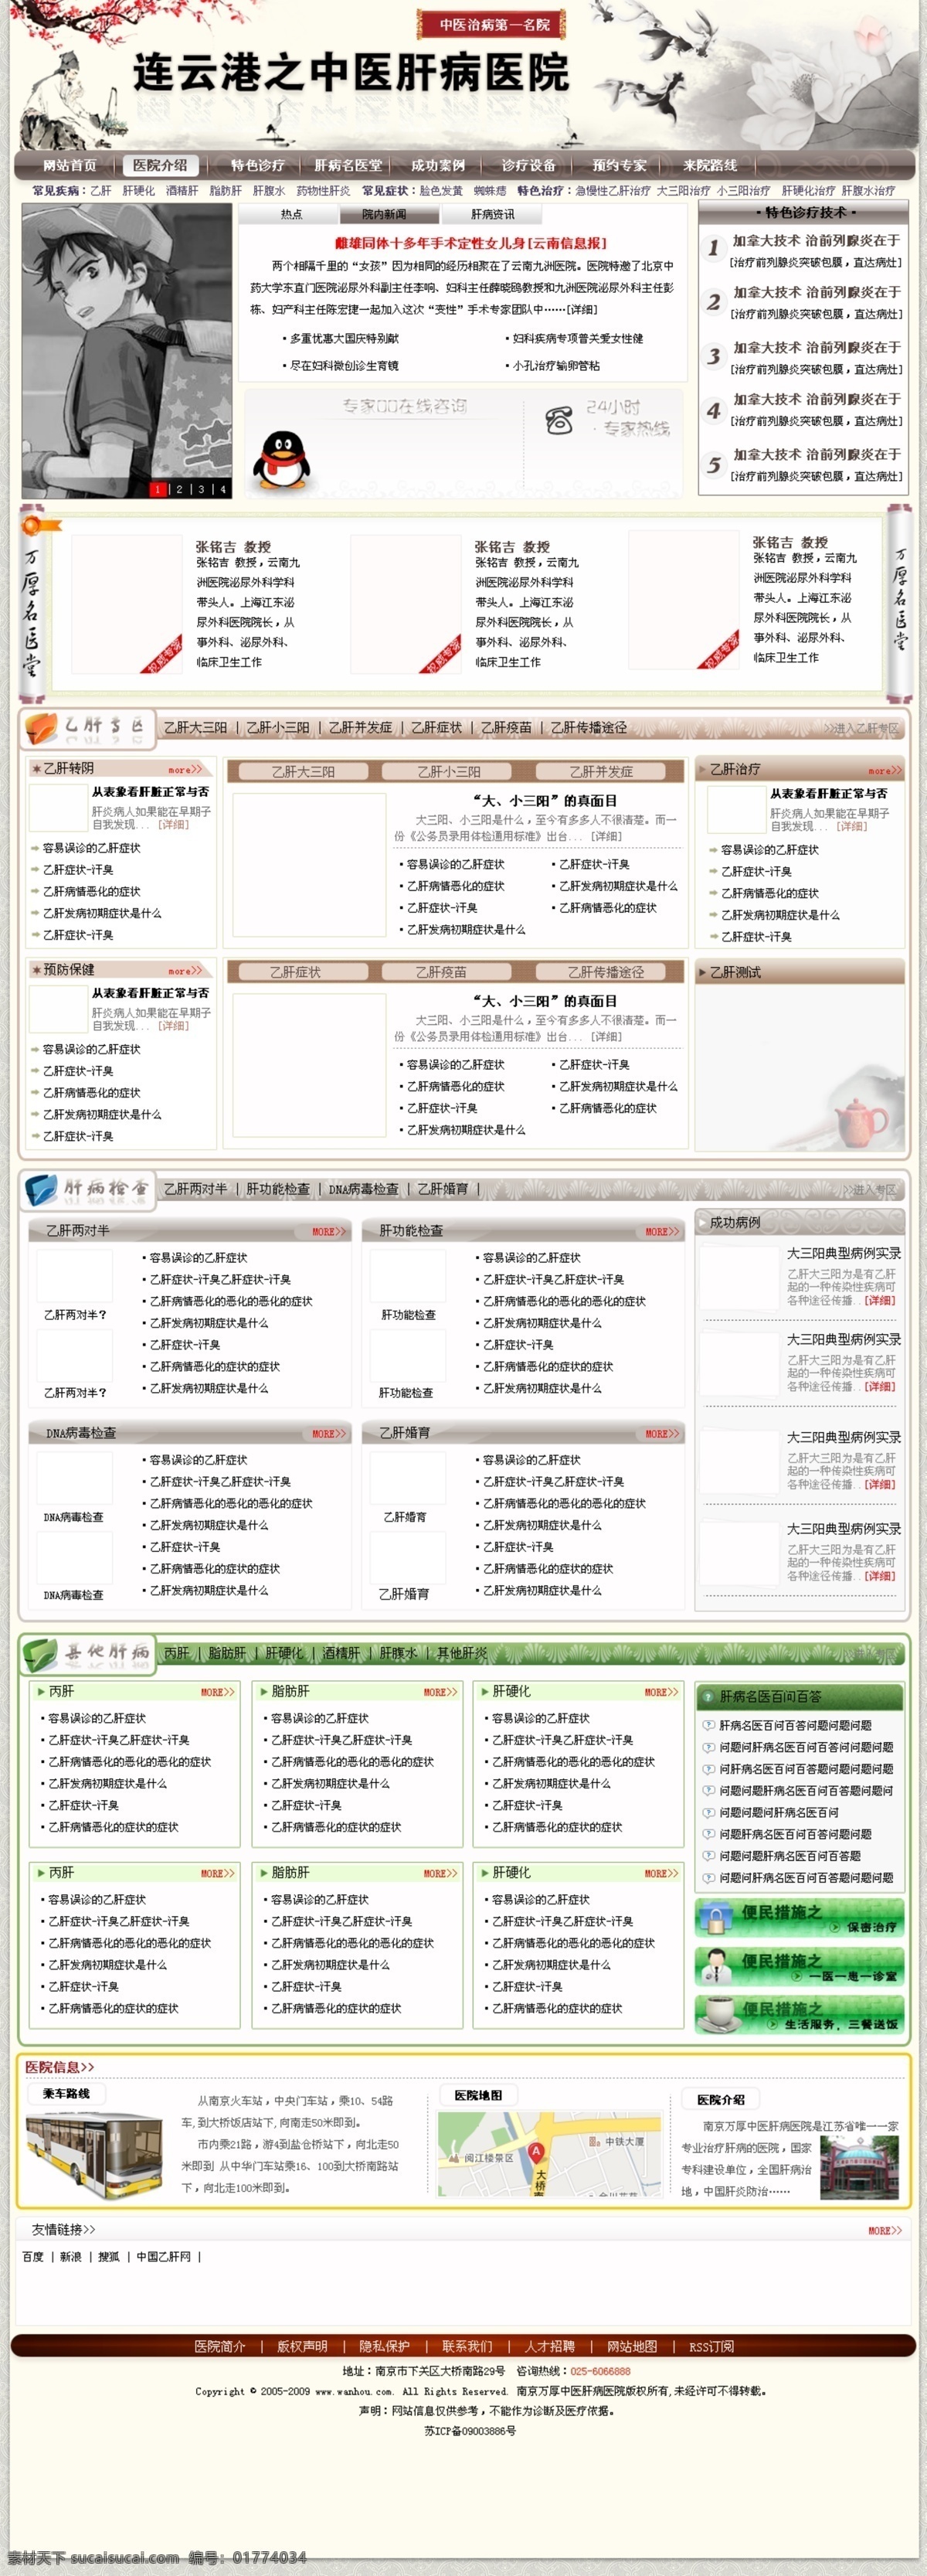Click MORE next to the 乙肝婚育 heading
This screenshot has height=2576, width=927.
(662, 1434)
